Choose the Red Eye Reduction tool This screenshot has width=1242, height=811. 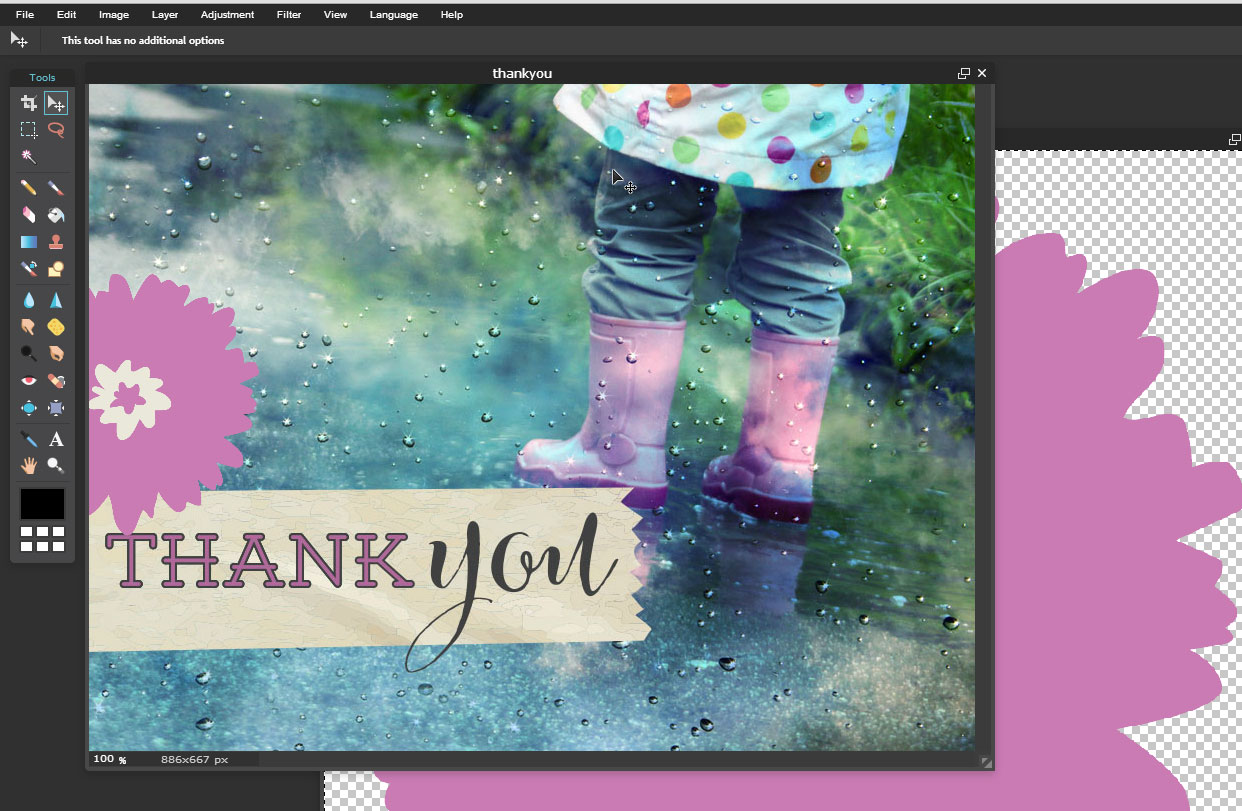29,381
